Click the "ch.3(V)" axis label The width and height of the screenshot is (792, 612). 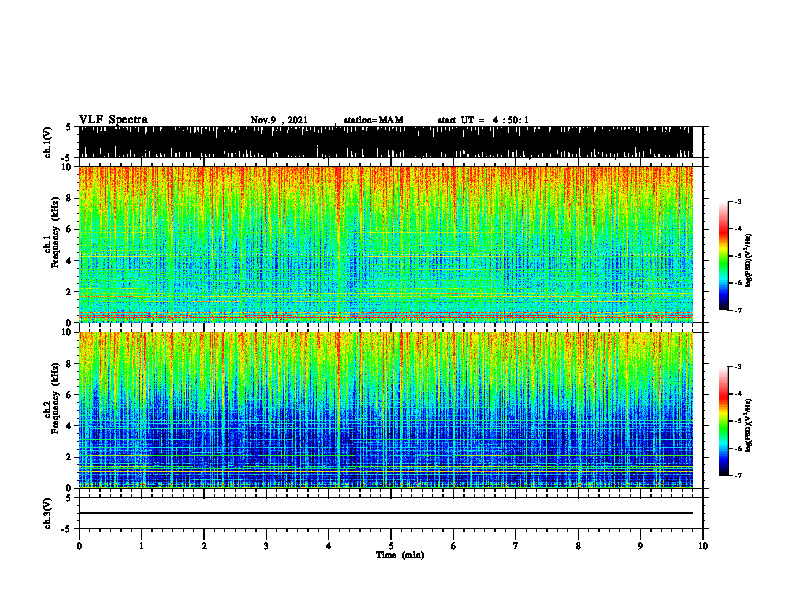(x=48, y=514)
